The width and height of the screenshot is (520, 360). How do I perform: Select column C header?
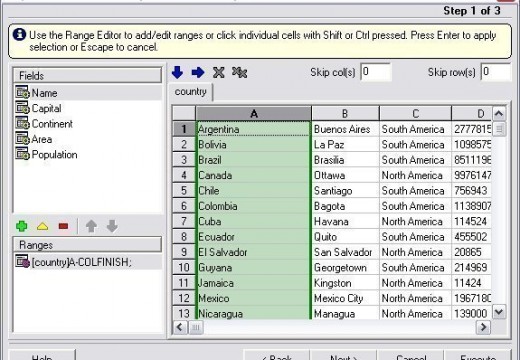[x=415, y=114]
